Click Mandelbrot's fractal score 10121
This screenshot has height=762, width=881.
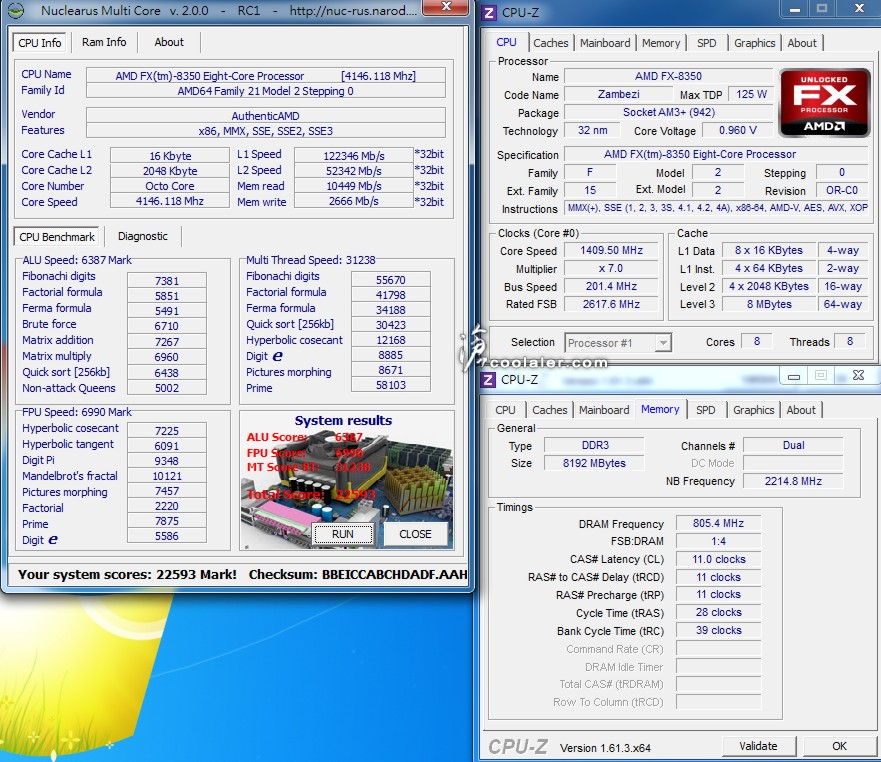tap(167, 476)
